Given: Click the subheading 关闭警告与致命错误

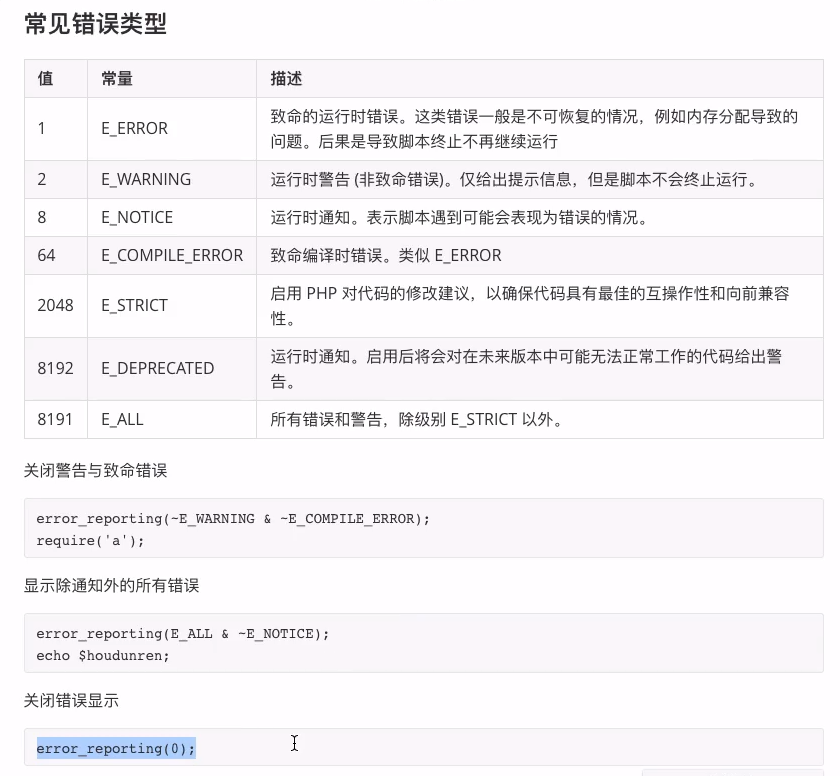Looking at the screenshot, I should tap(95, 471).
